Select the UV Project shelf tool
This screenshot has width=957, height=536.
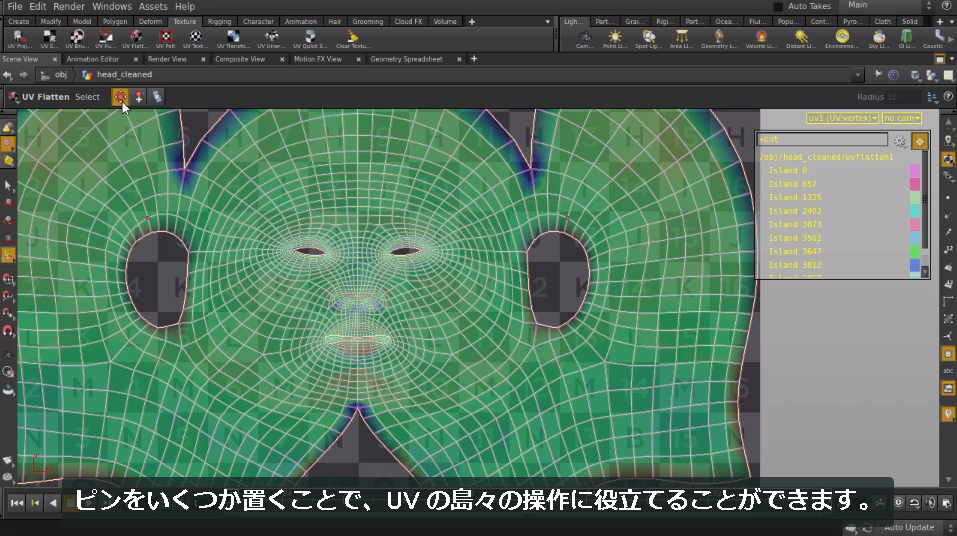19,39
